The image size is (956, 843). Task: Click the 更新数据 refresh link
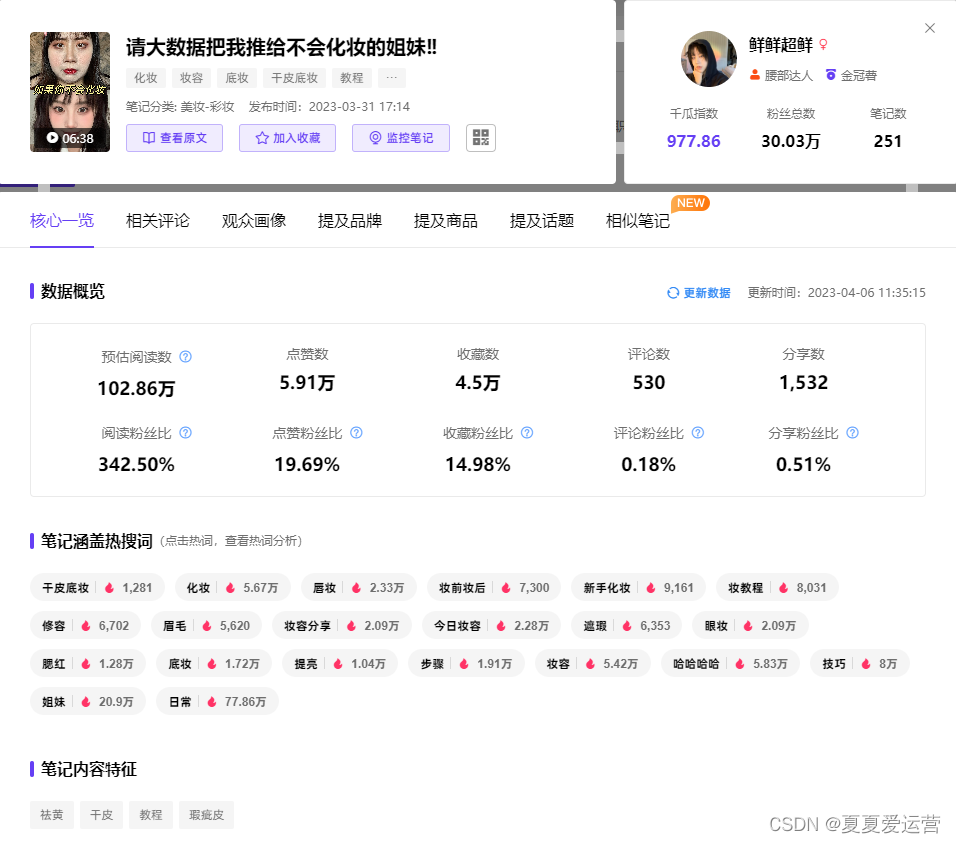pos(699,293)
